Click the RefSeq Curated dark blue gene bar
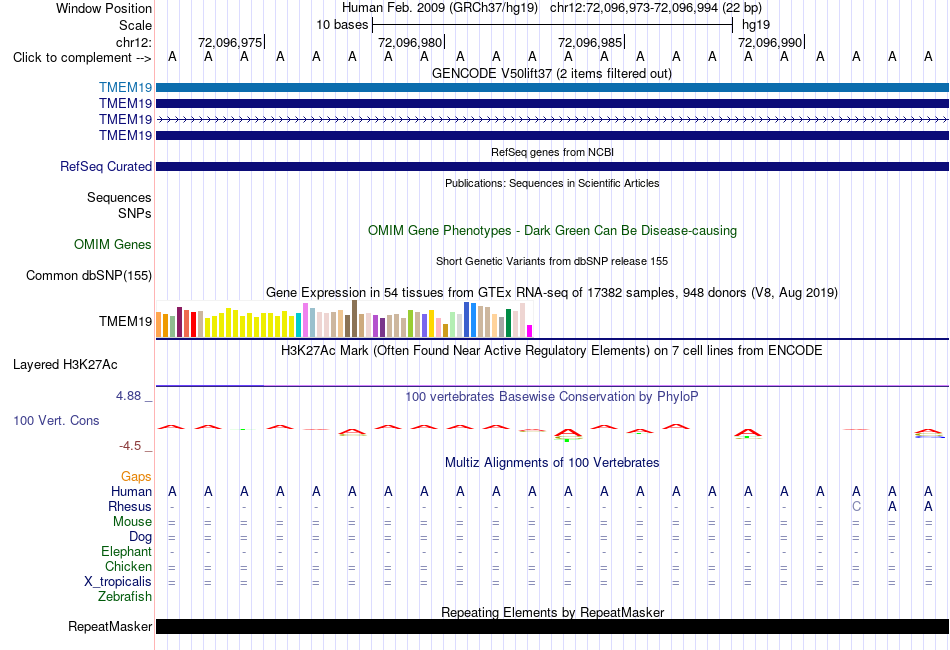The image size is (950, 650). click(552, 167)
